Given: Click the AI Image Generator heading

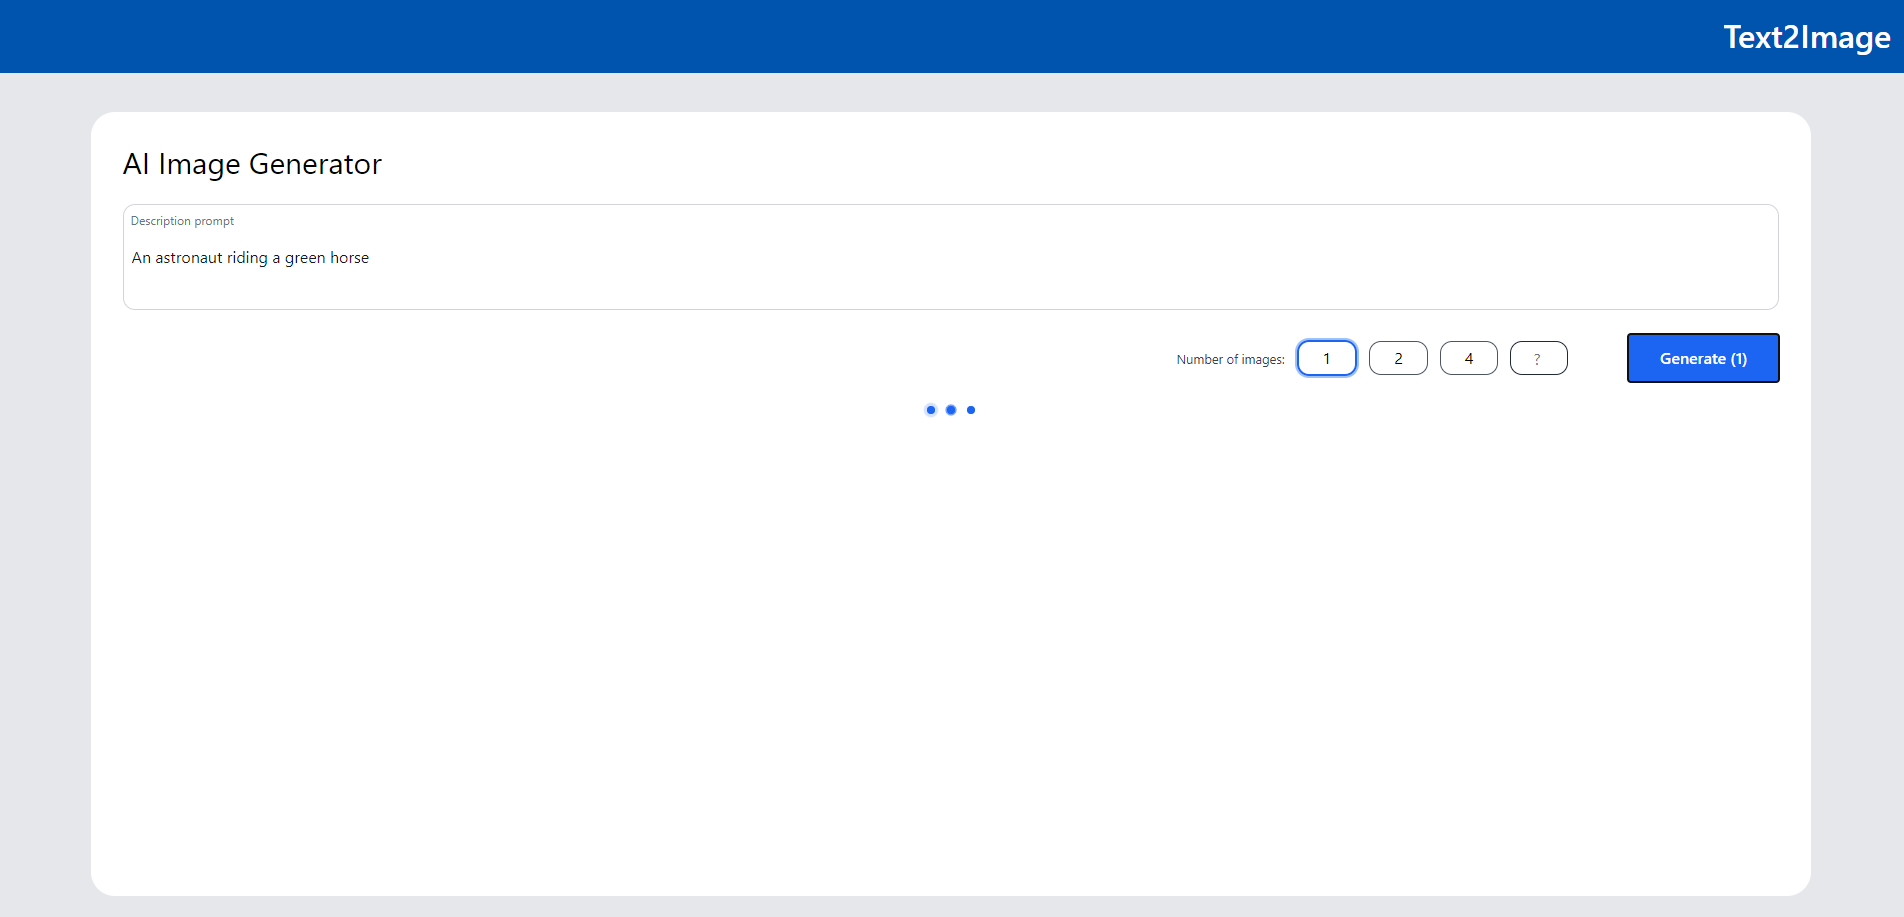Looking at the screenshot, I should click(x=252, y=164).
